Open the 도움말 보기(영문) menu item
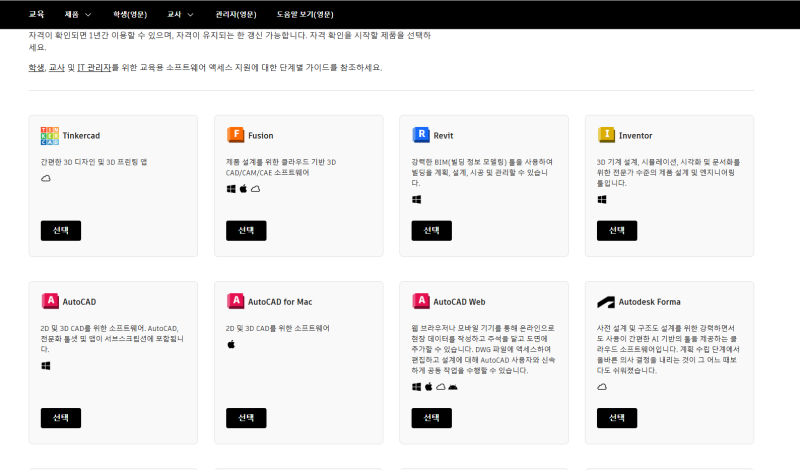Image resolution: width=800 pixels, height=470 pixels. tap(305, 14)
